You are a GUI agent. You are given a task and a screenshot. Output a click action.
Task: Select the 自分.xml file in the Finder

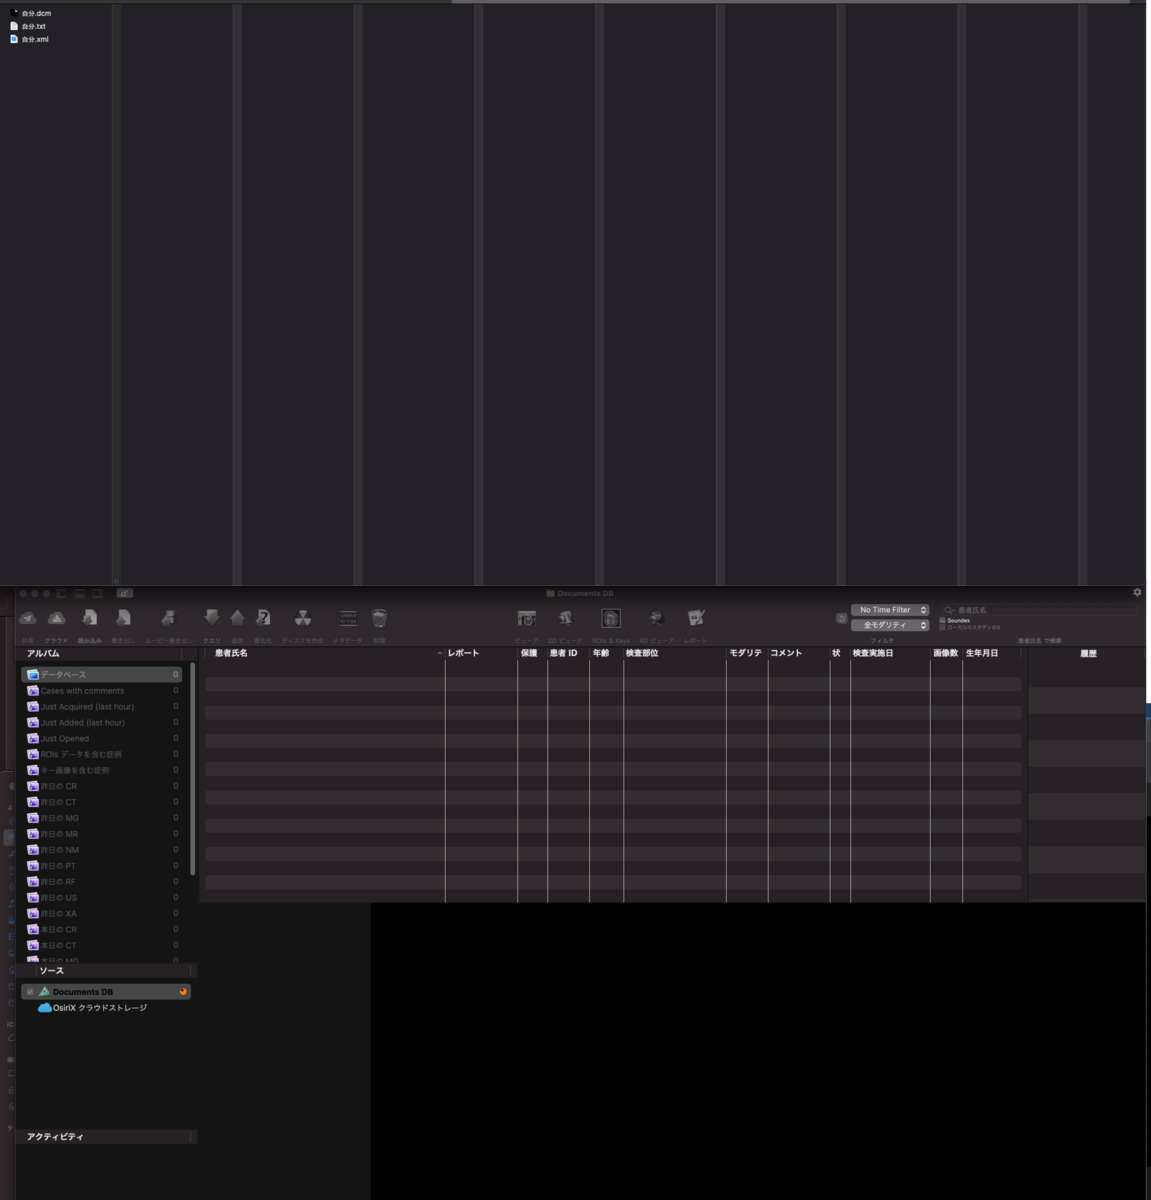(29, 39)
